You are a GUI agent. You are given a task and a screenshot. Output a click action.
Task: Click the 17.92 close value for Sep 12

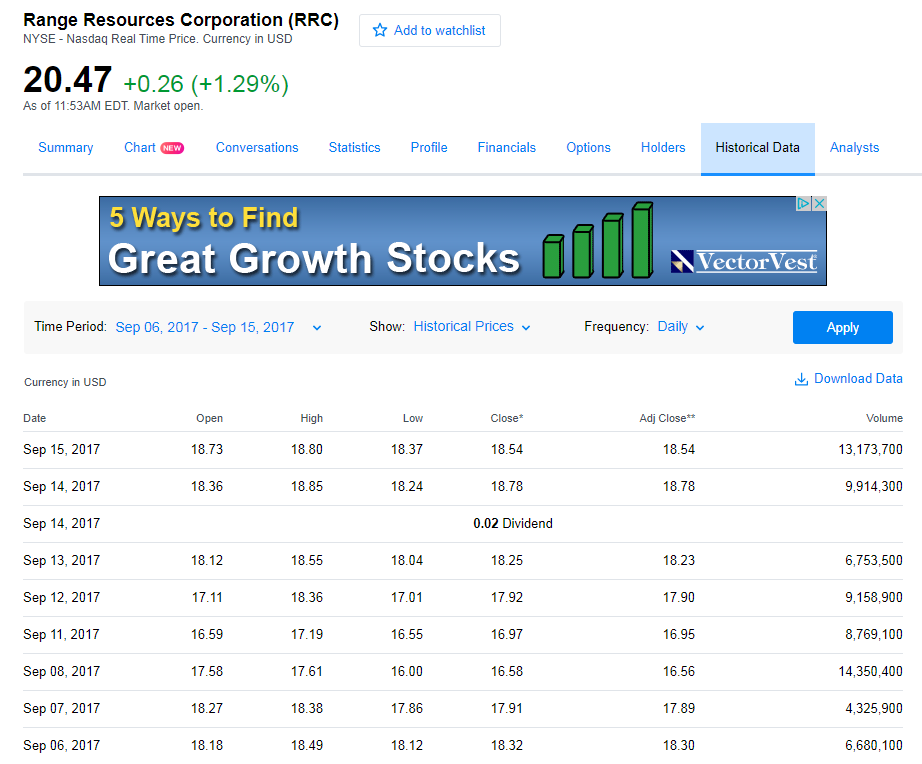[x=507, y=598]
